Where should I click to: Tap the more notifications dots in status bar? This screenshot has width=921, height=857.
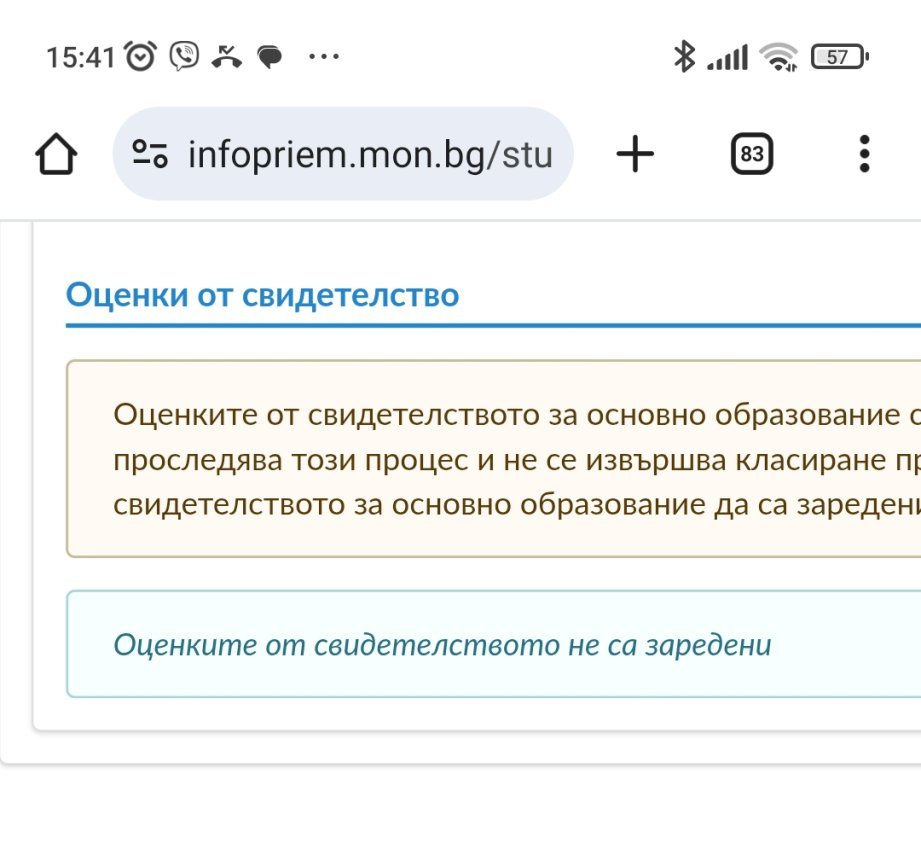[324, 57]
